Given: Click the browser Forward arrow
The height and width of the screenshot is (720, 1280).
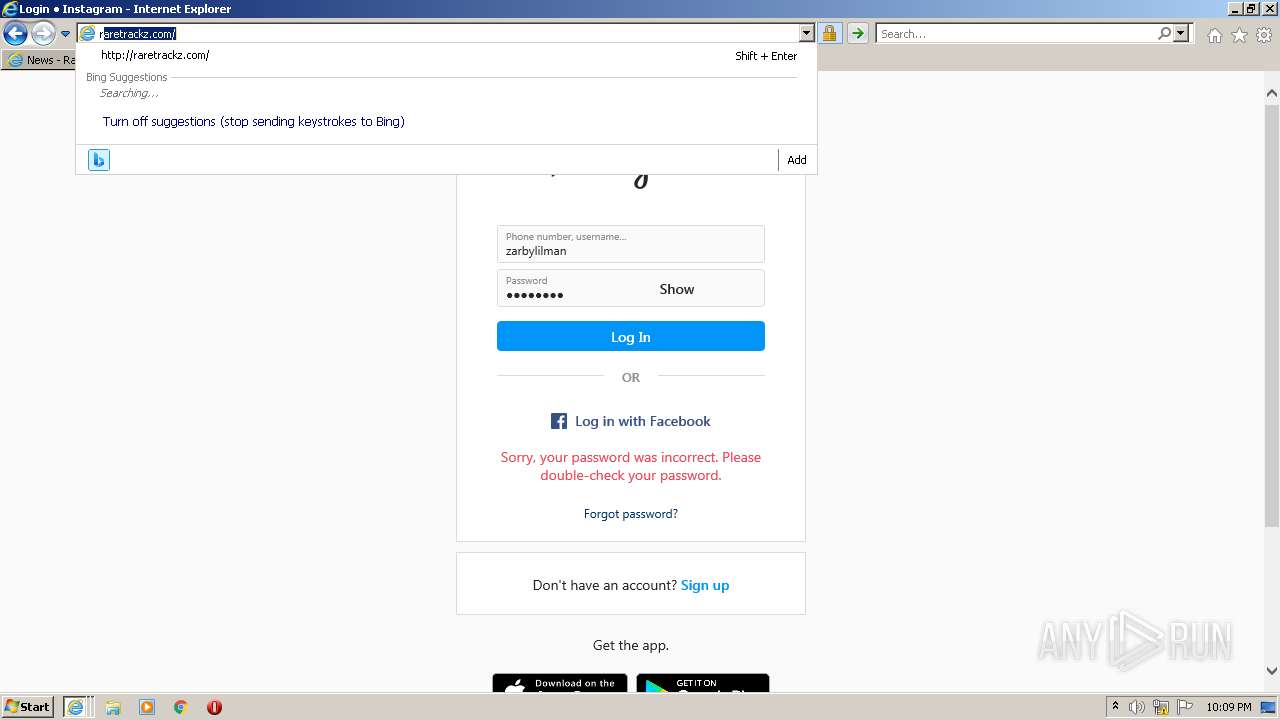Looking at the screenshot, I should point(43,34).
